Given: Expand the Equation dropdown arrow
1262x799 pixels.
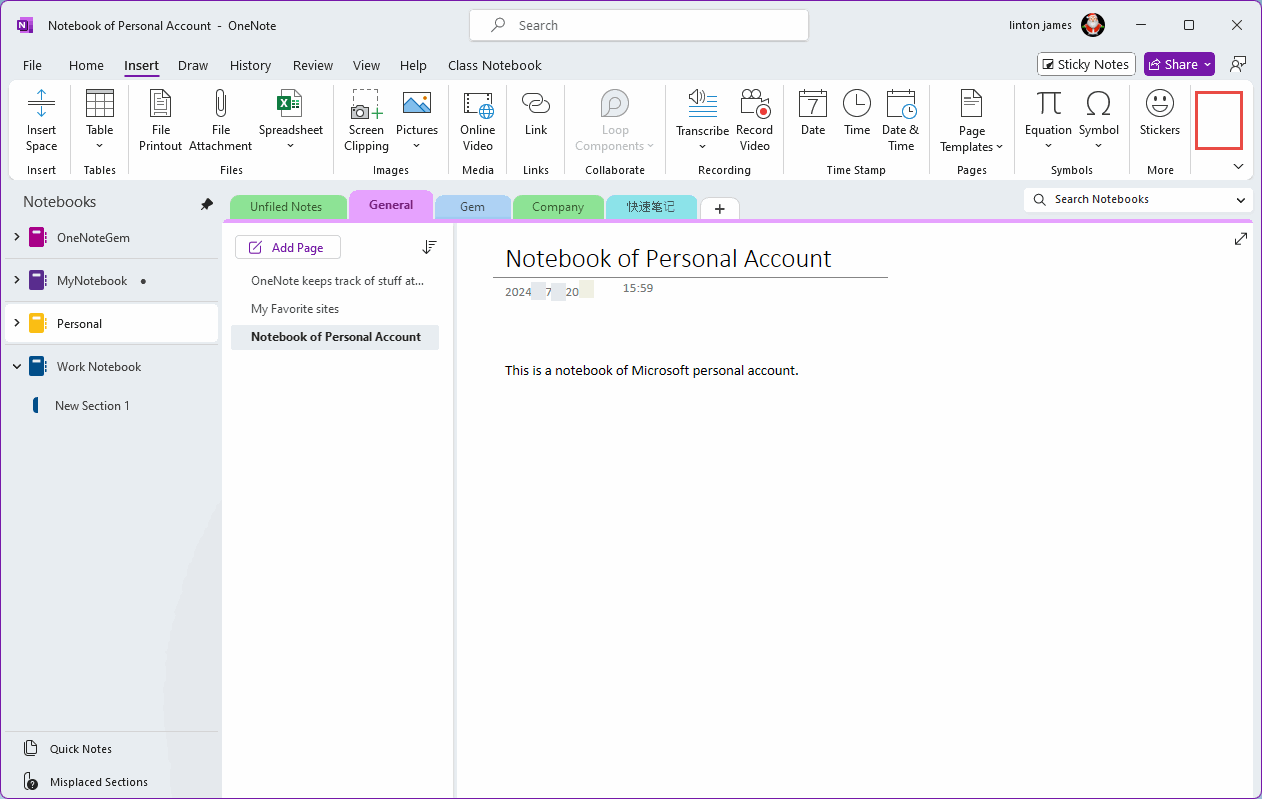Looking at the screenshot, I should click(x=1048, y=146).
